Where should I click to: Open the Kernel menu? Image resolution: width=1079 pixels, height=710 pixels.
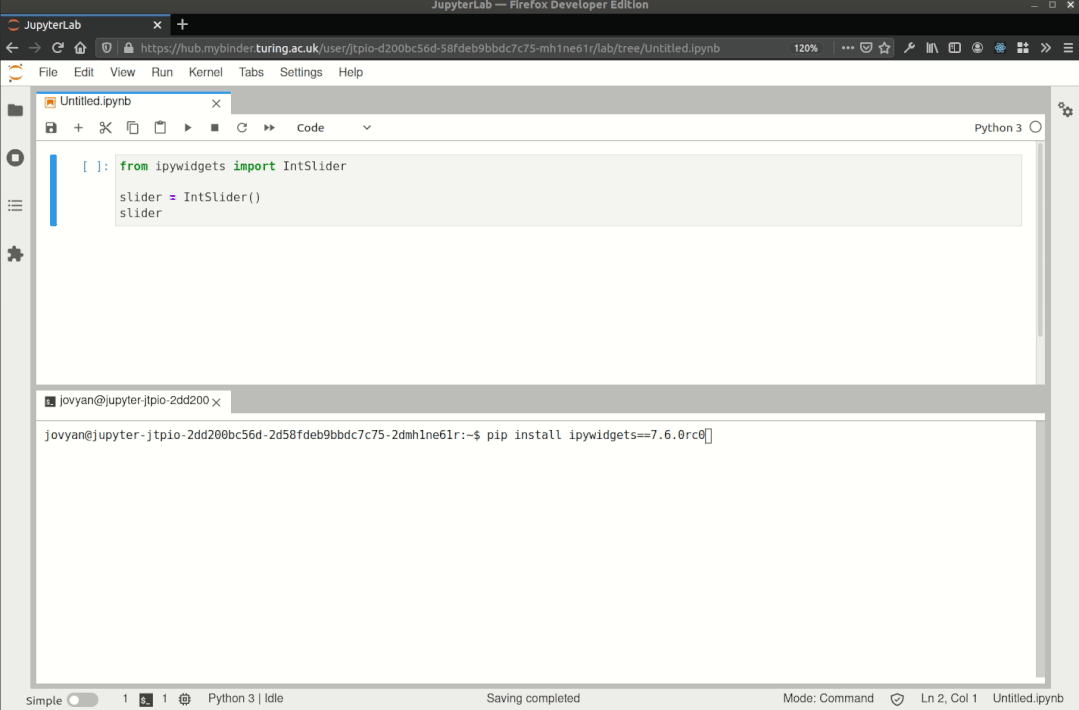[206, 72]
